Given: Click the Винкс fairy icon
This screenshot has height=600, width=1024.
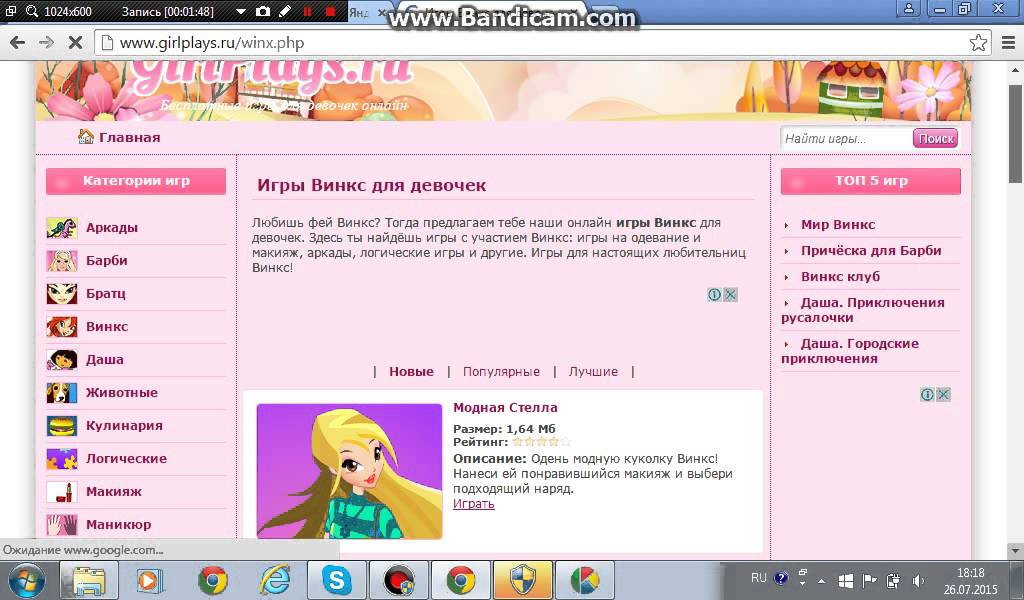Looking at the screenshot, I should click(62, 326).
